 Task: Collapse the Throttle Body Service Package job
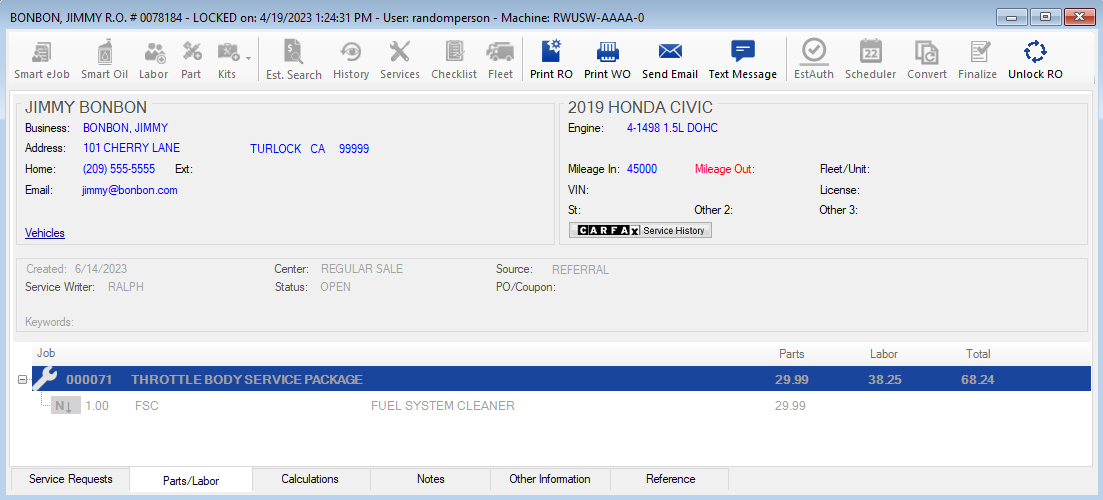pyautogui.click(x=23, y=380)
